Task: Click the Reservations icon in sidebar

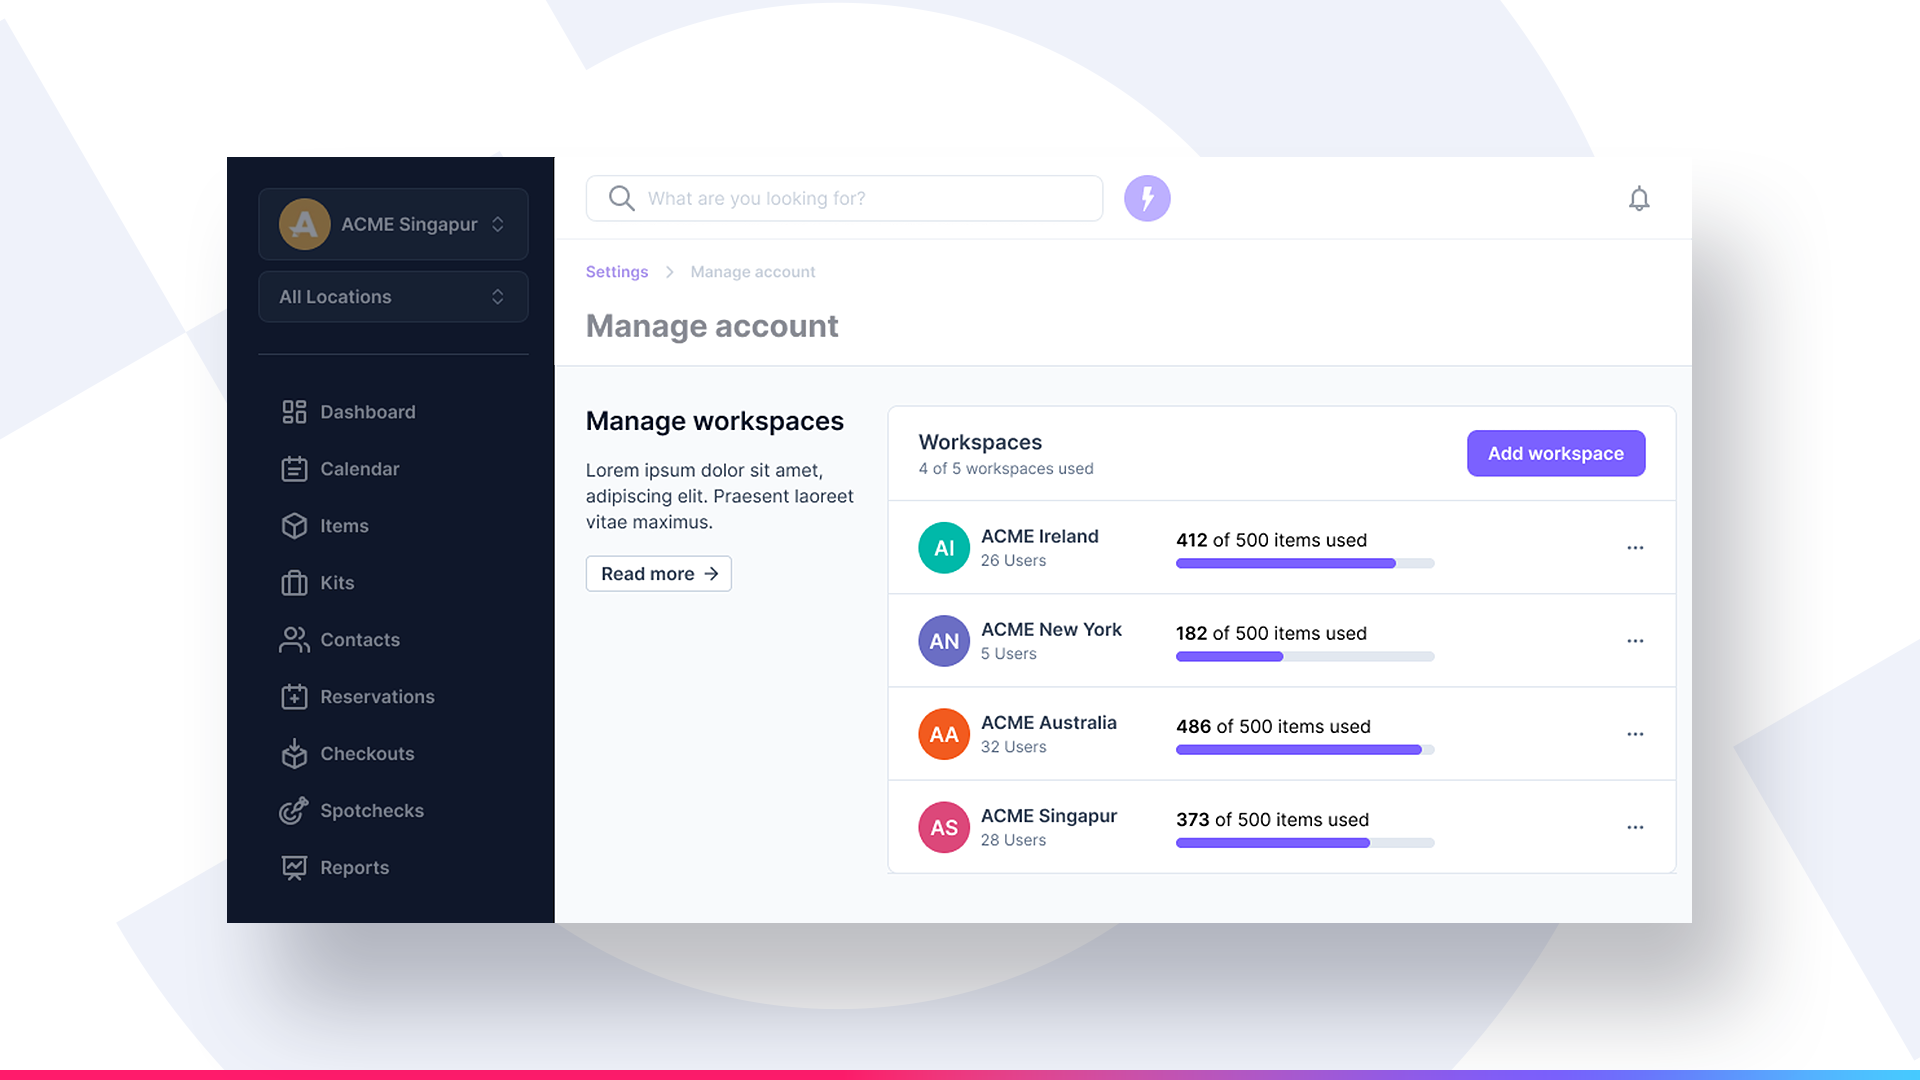Action: 293,695
